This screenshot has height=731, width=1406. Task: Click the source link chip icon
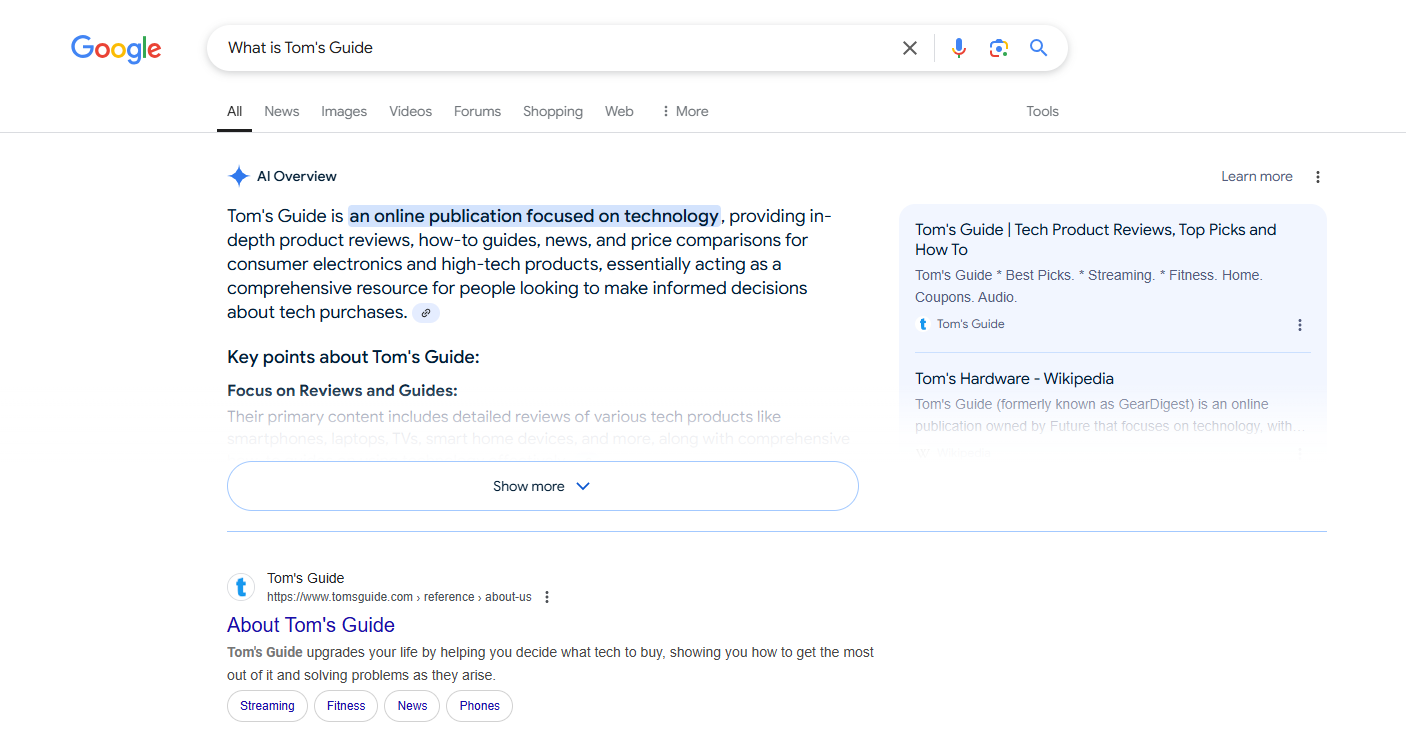pos(426,313)
